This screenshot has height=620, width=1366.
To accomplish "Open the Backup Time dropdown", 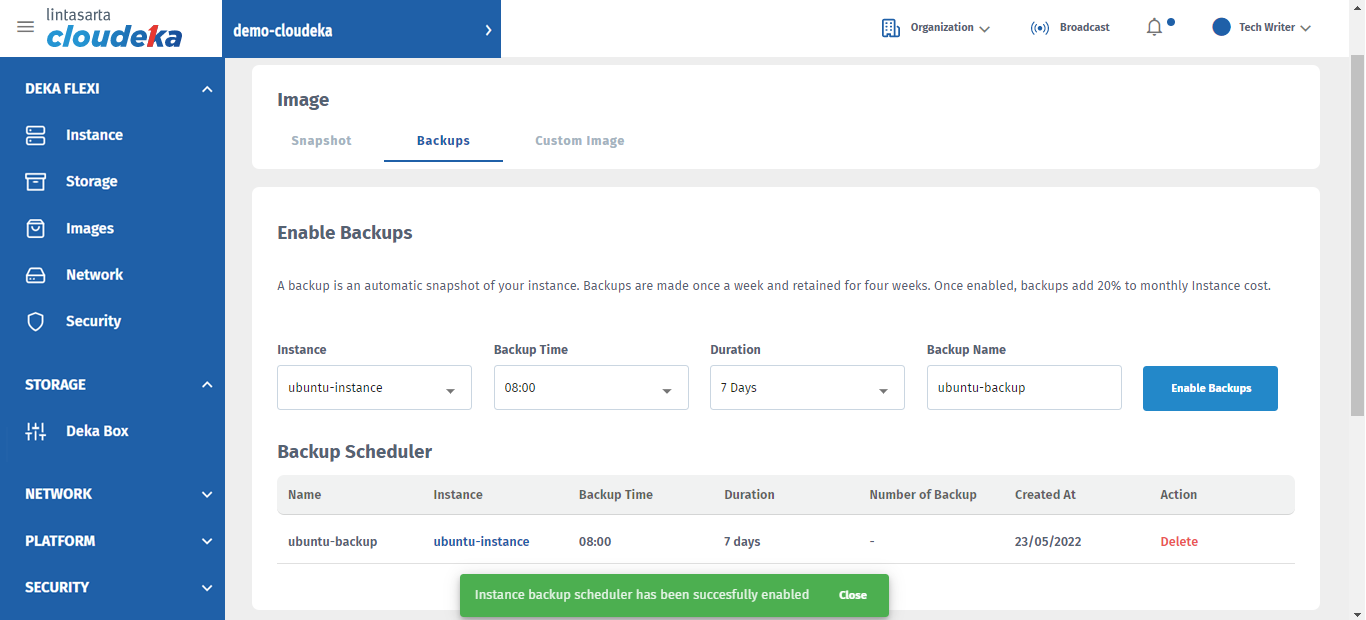I will [x=590, y=388].
